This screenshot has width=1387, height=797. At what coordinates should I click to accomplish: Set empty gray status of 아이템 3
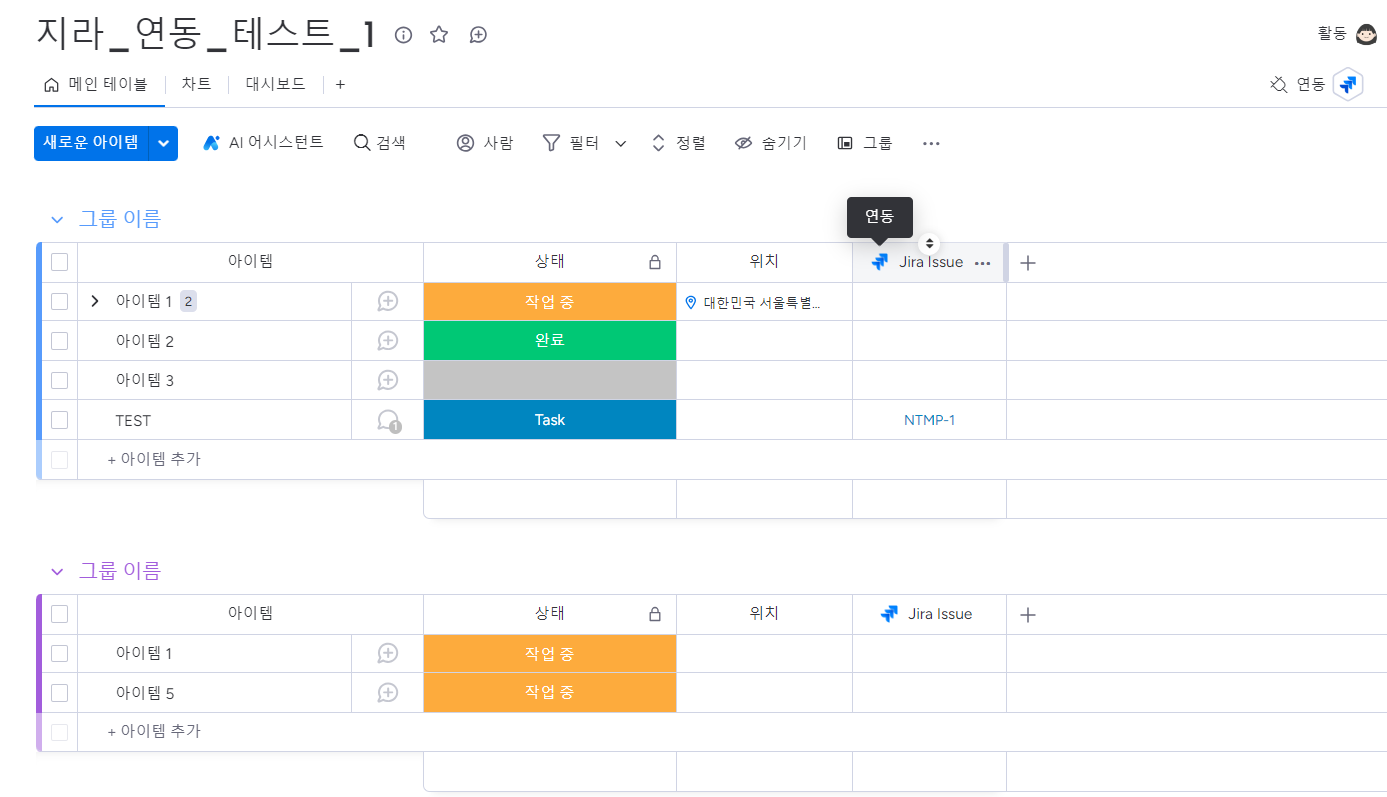coord(550,380)
